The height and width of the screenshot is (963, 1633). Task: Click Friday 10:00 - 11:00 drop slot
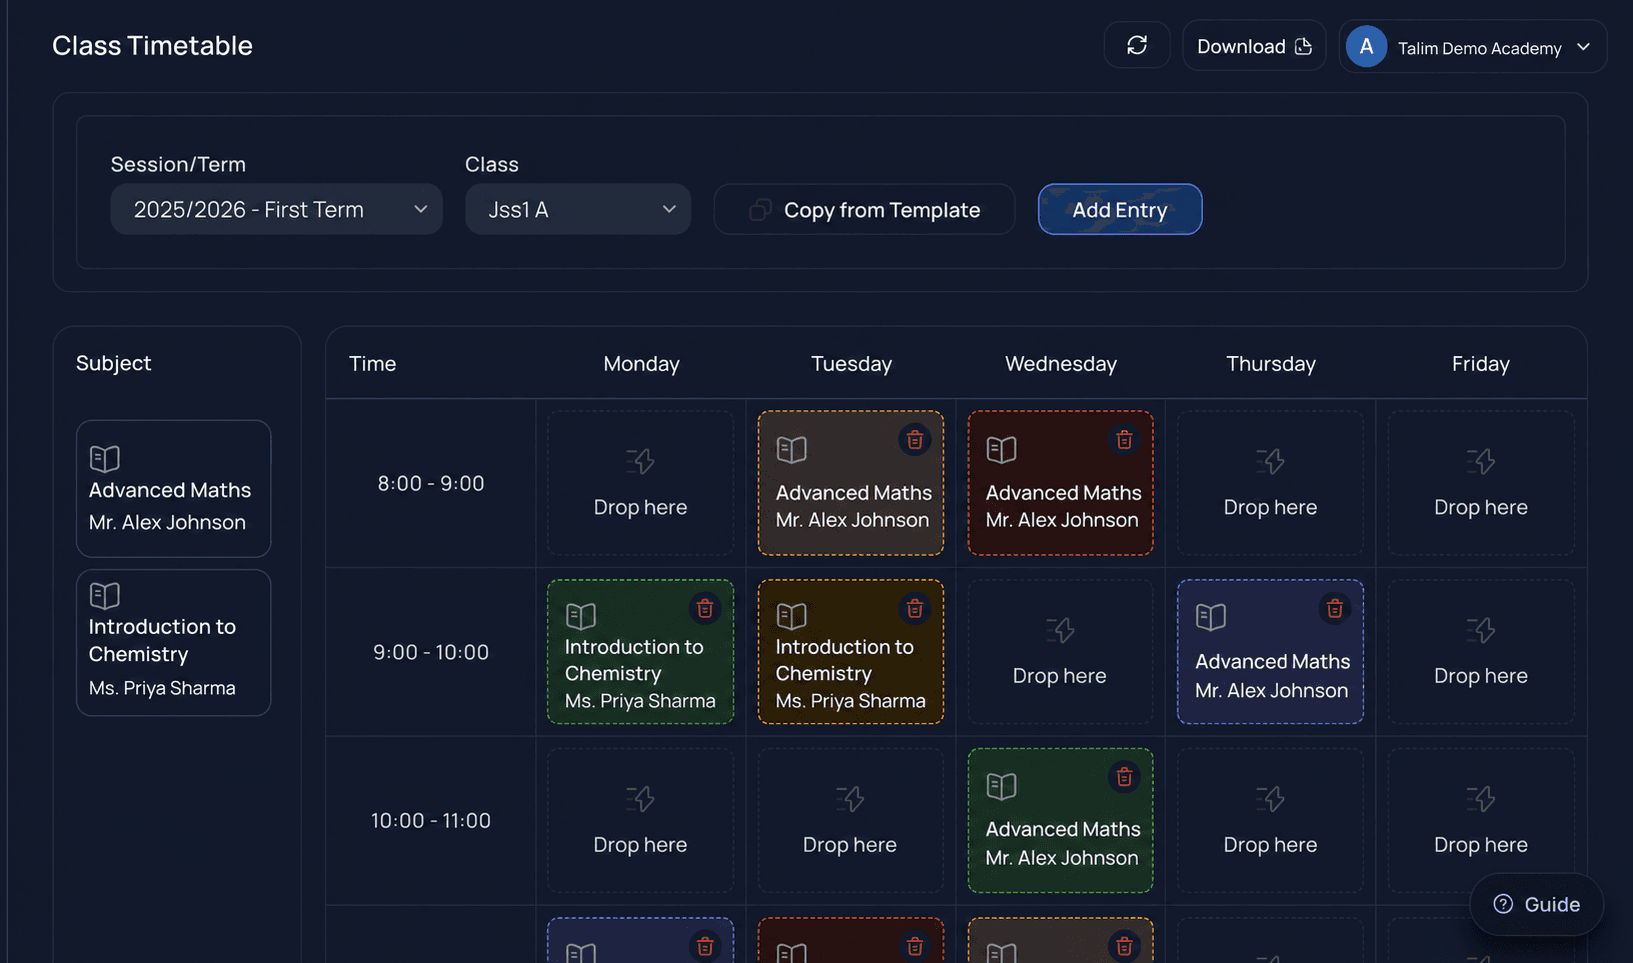[x=1481, y=820]
